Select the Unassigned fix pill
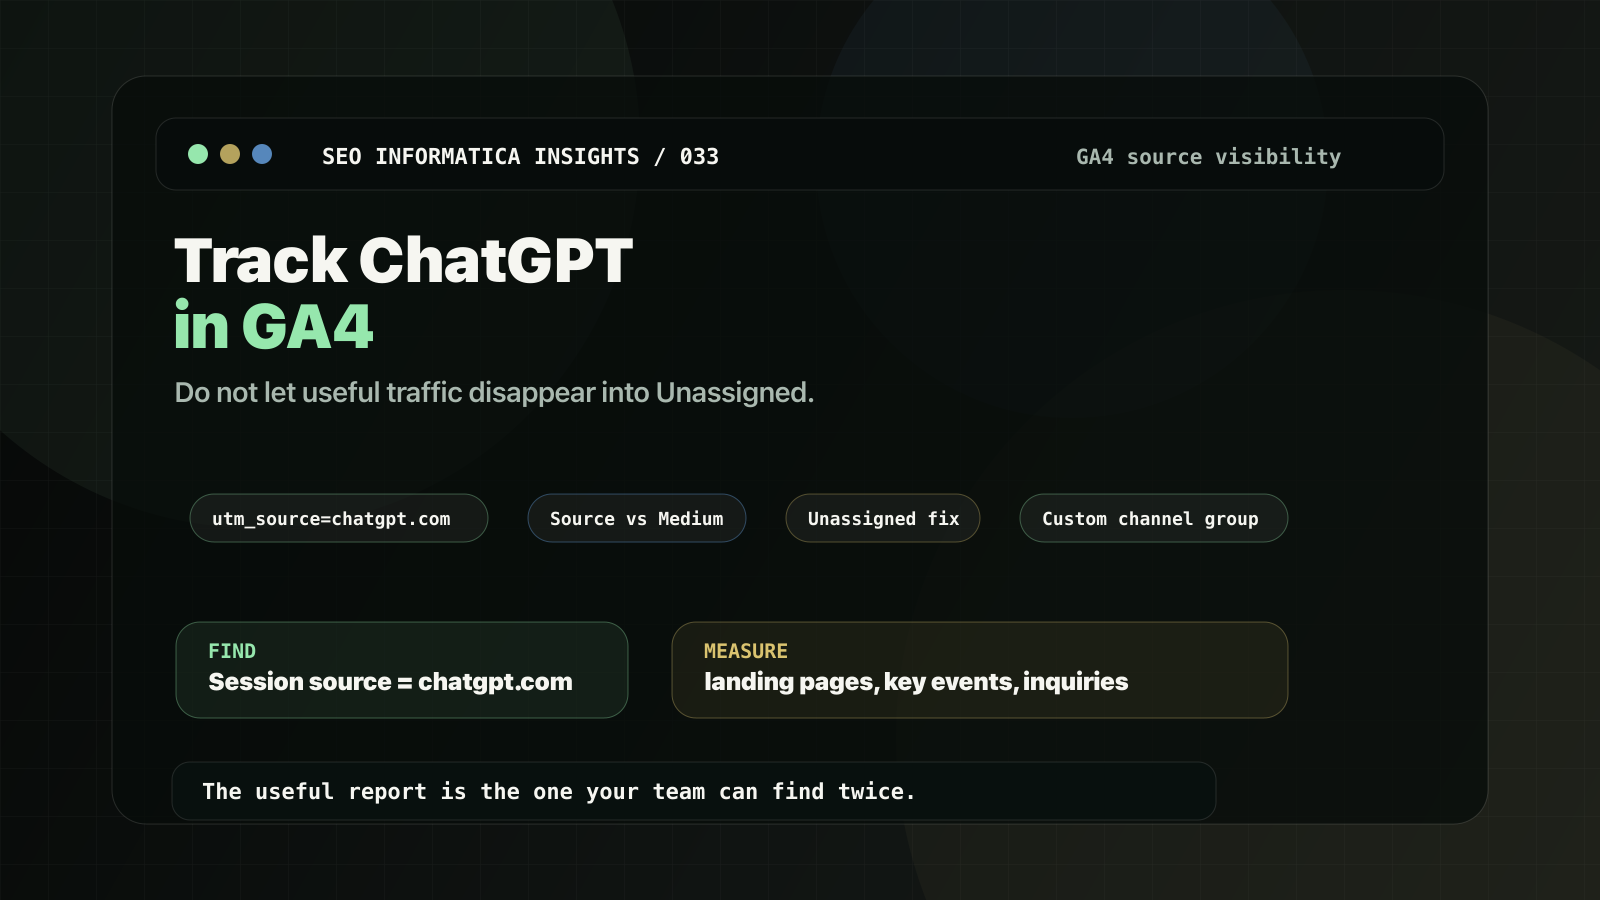 pos(883,518)
